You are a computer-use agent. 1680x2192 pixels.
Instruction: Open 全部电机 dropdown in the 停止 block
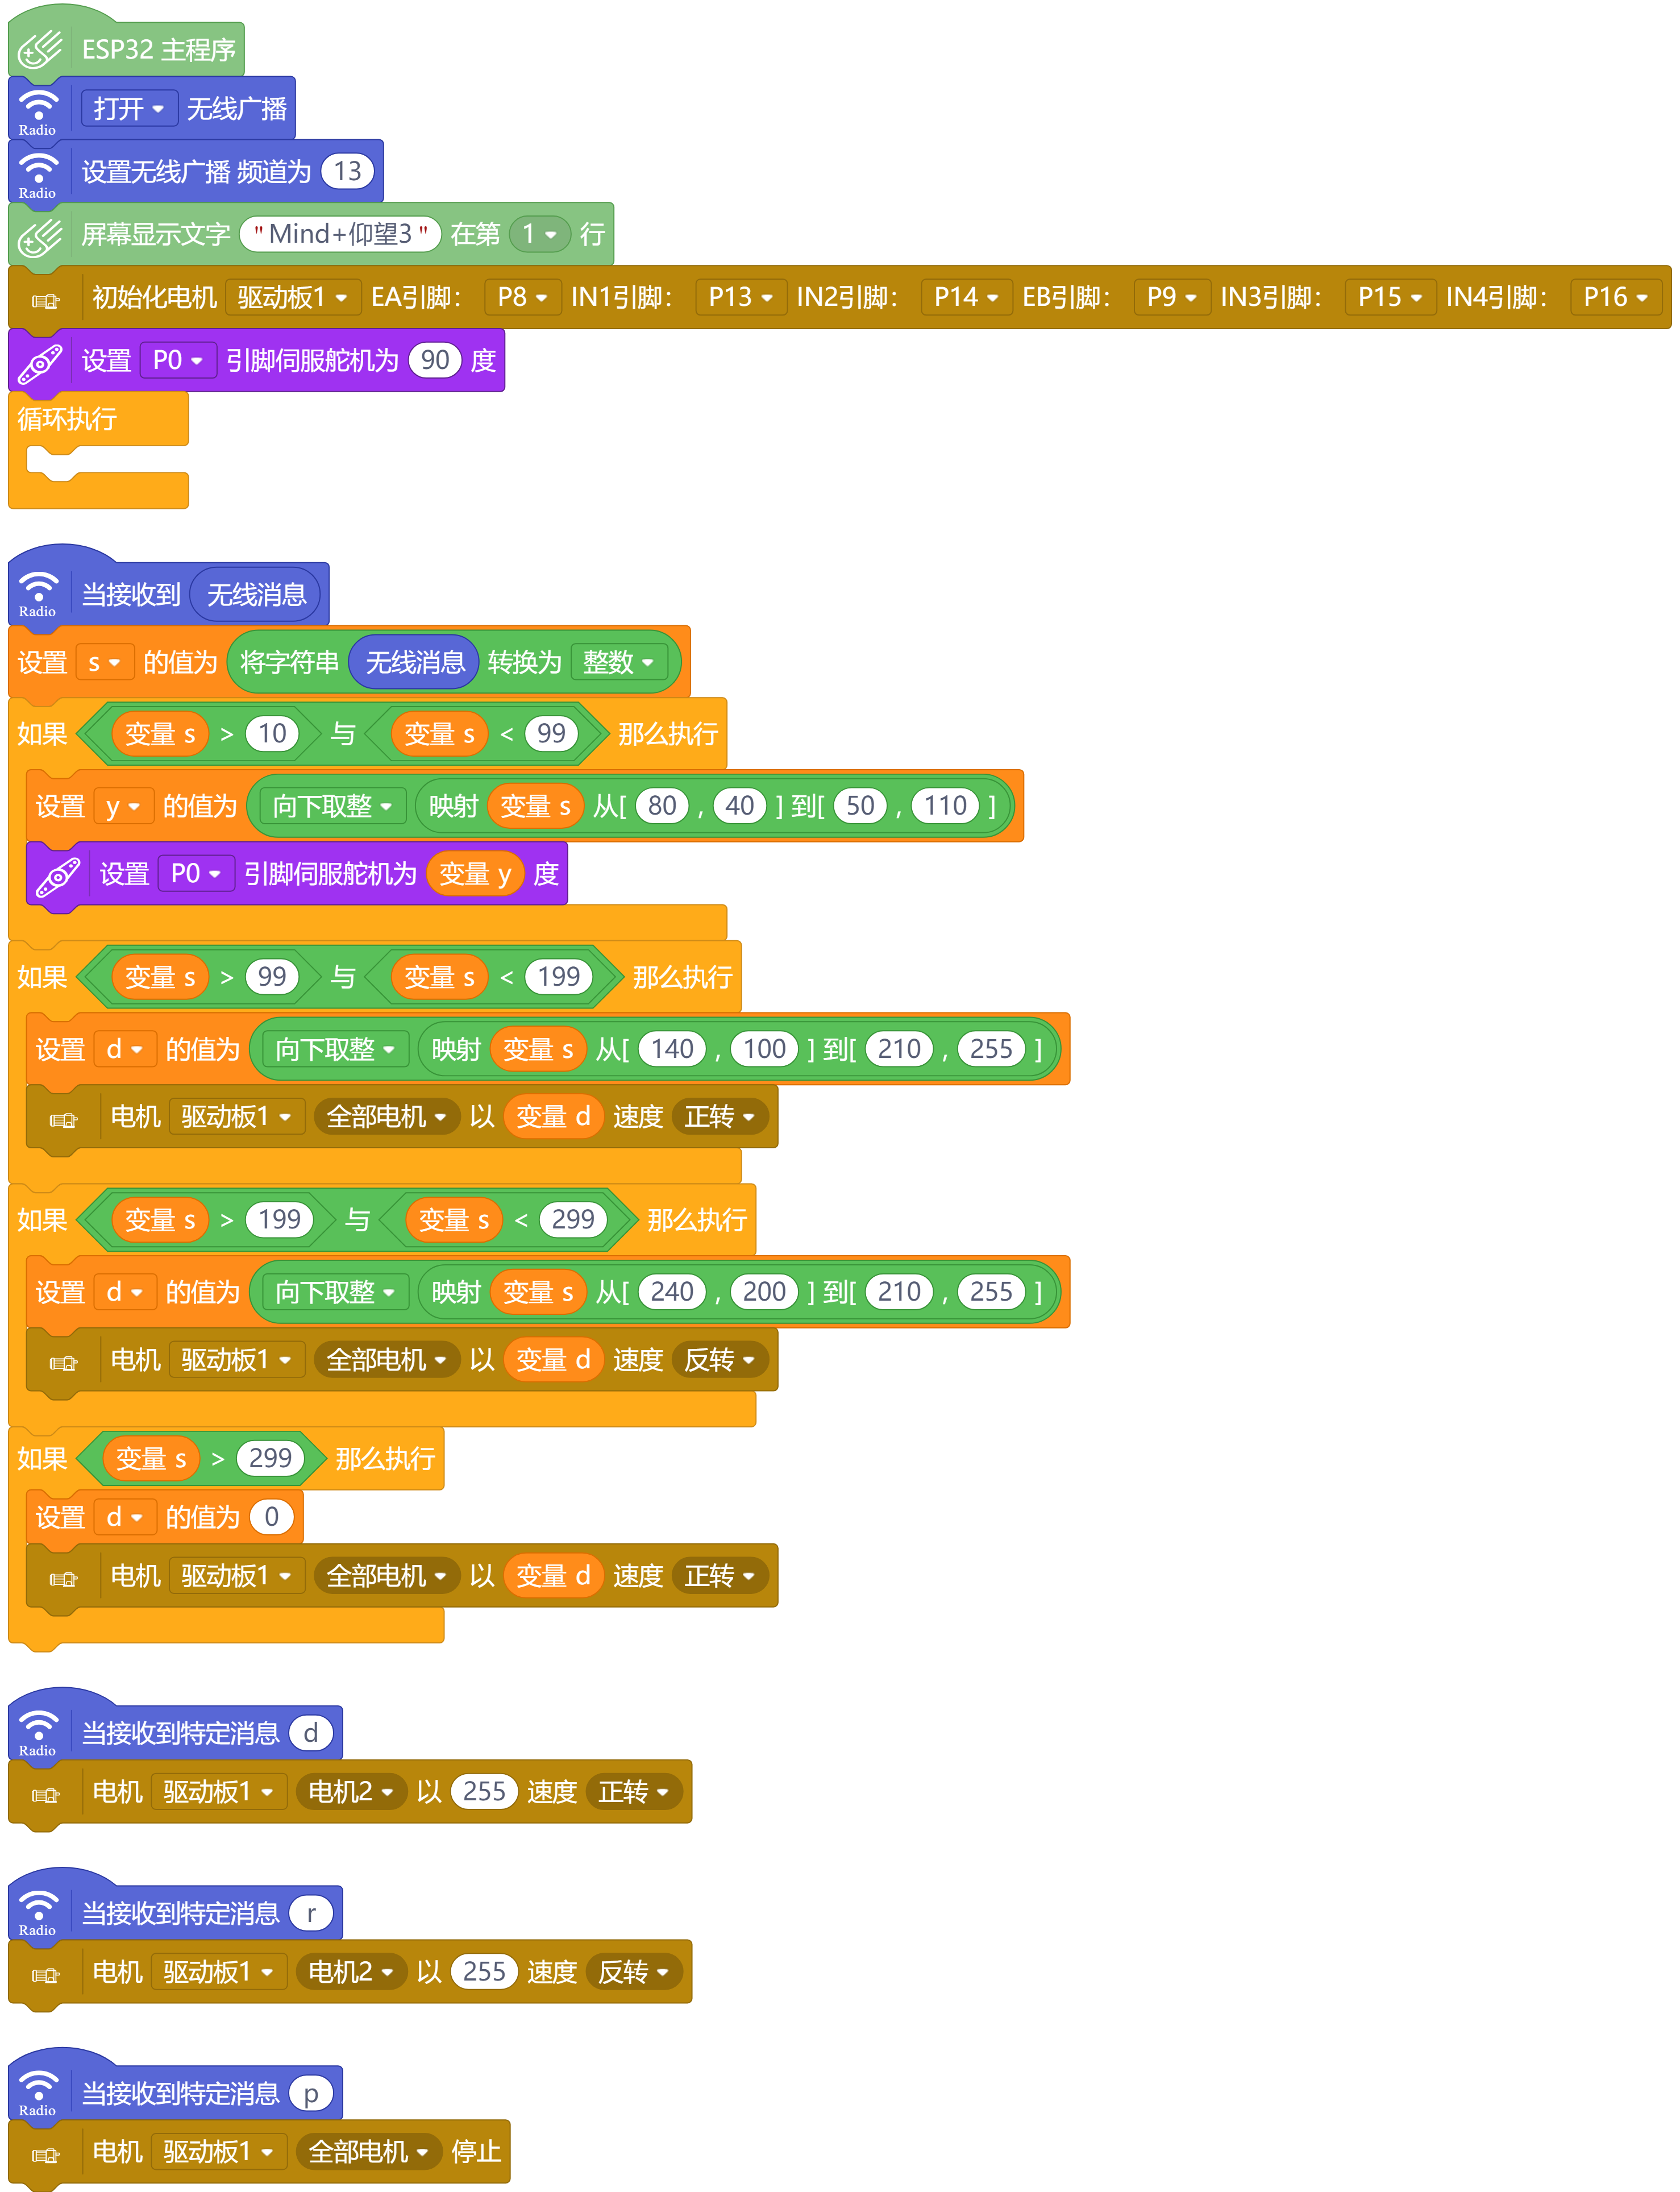coord(369,2152)
